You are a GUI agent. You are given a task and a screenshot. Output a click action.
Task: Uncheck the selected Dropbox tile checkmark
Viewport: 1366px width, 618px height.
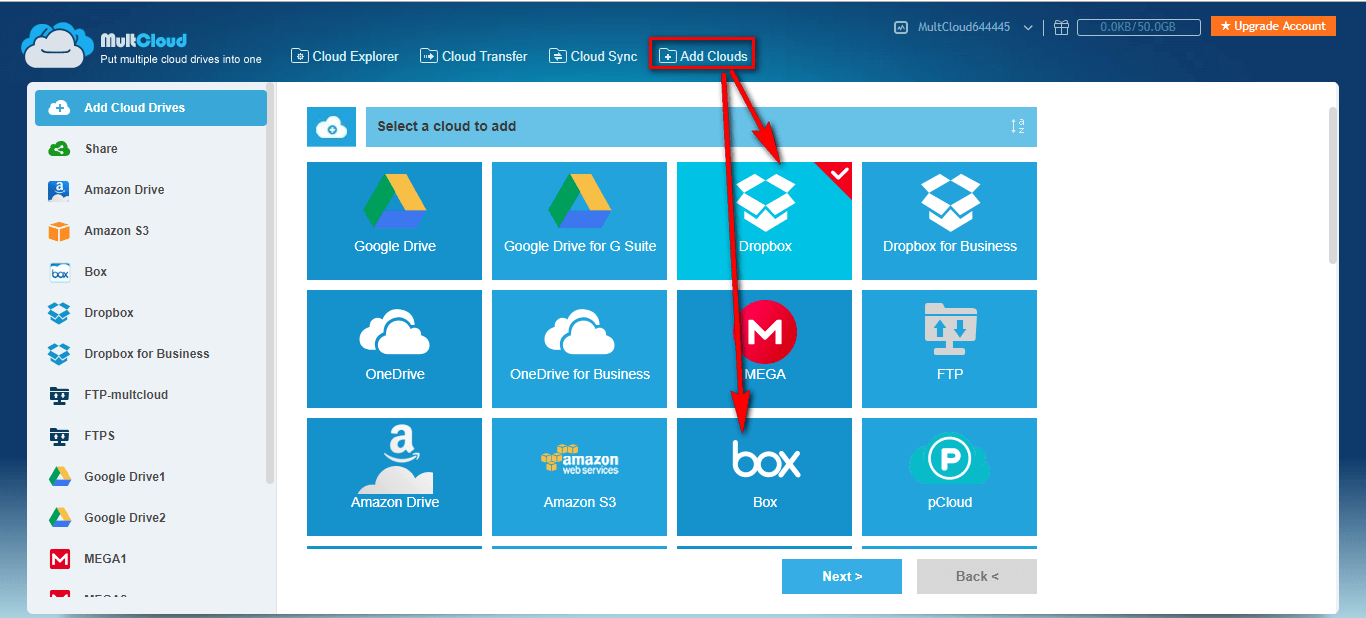coord(838,176)
